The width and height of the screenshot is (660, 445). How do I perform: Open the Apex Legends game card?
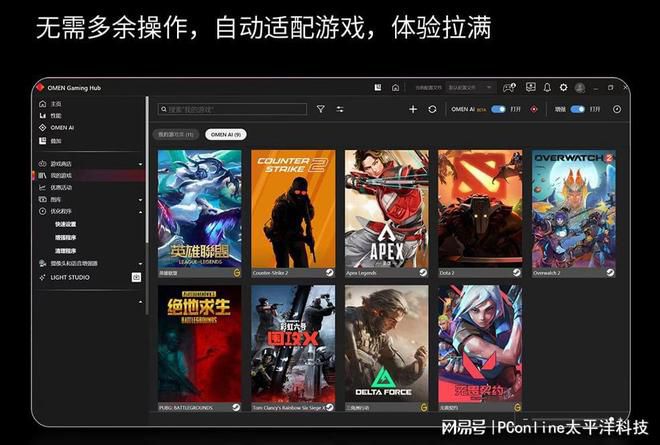pyautogui.click(x=387, y=213)
